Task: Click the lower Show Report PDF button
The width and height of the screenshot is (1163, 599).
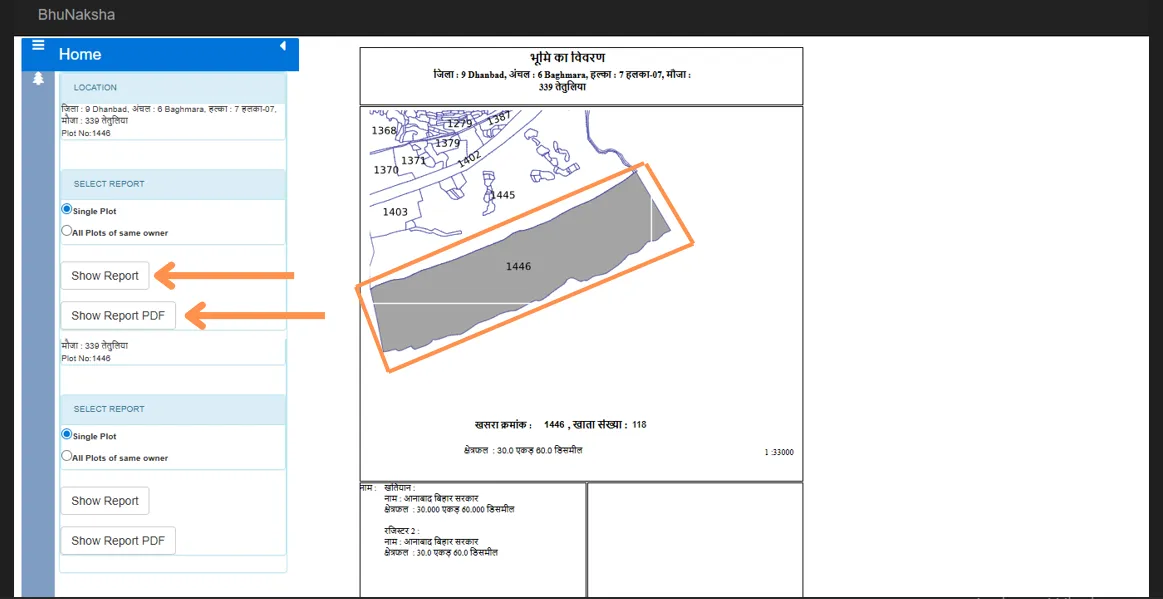Action: 118,541
